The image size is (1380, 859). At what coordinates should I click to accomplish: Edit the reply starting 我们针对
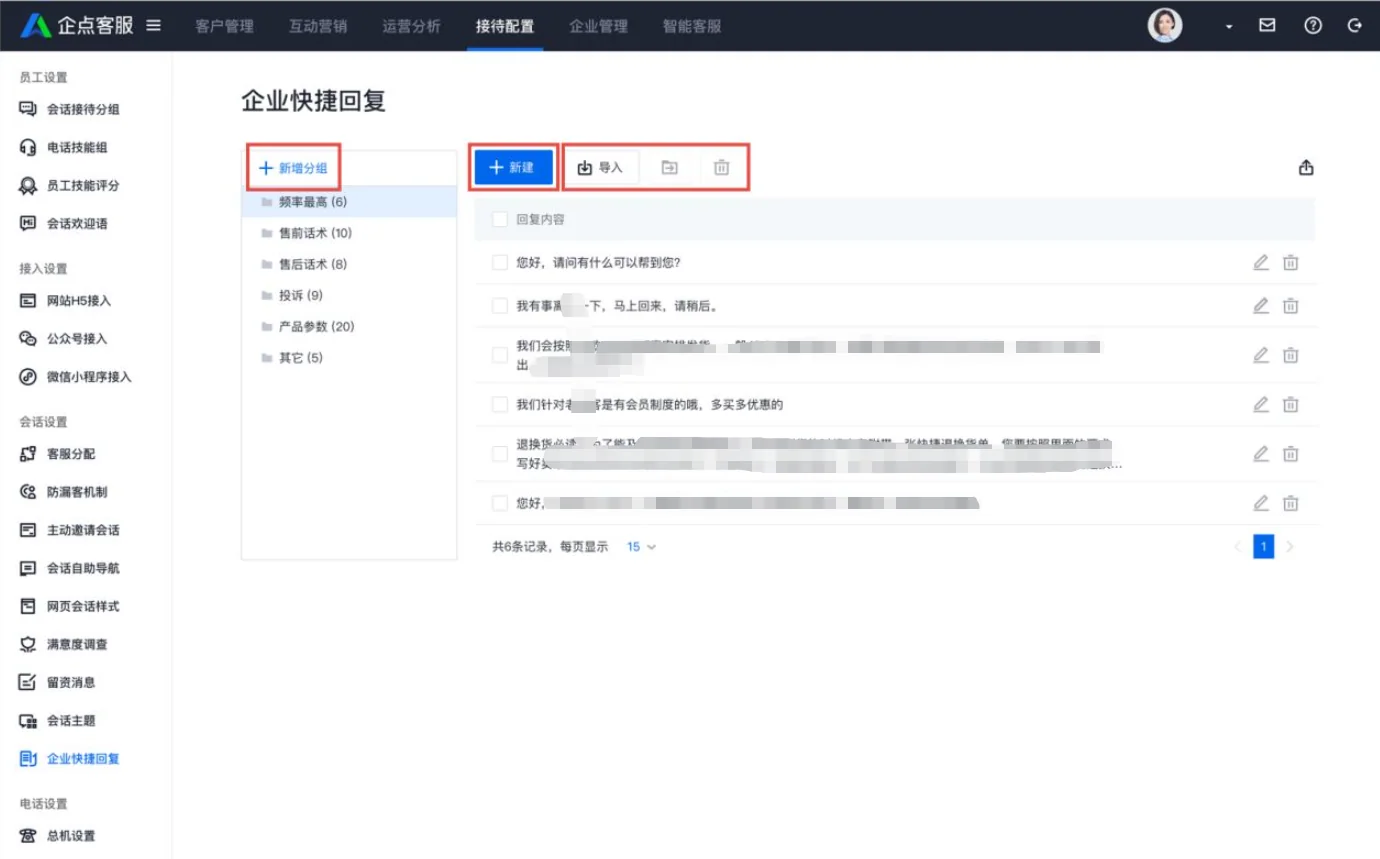[x=1261, y=404]
